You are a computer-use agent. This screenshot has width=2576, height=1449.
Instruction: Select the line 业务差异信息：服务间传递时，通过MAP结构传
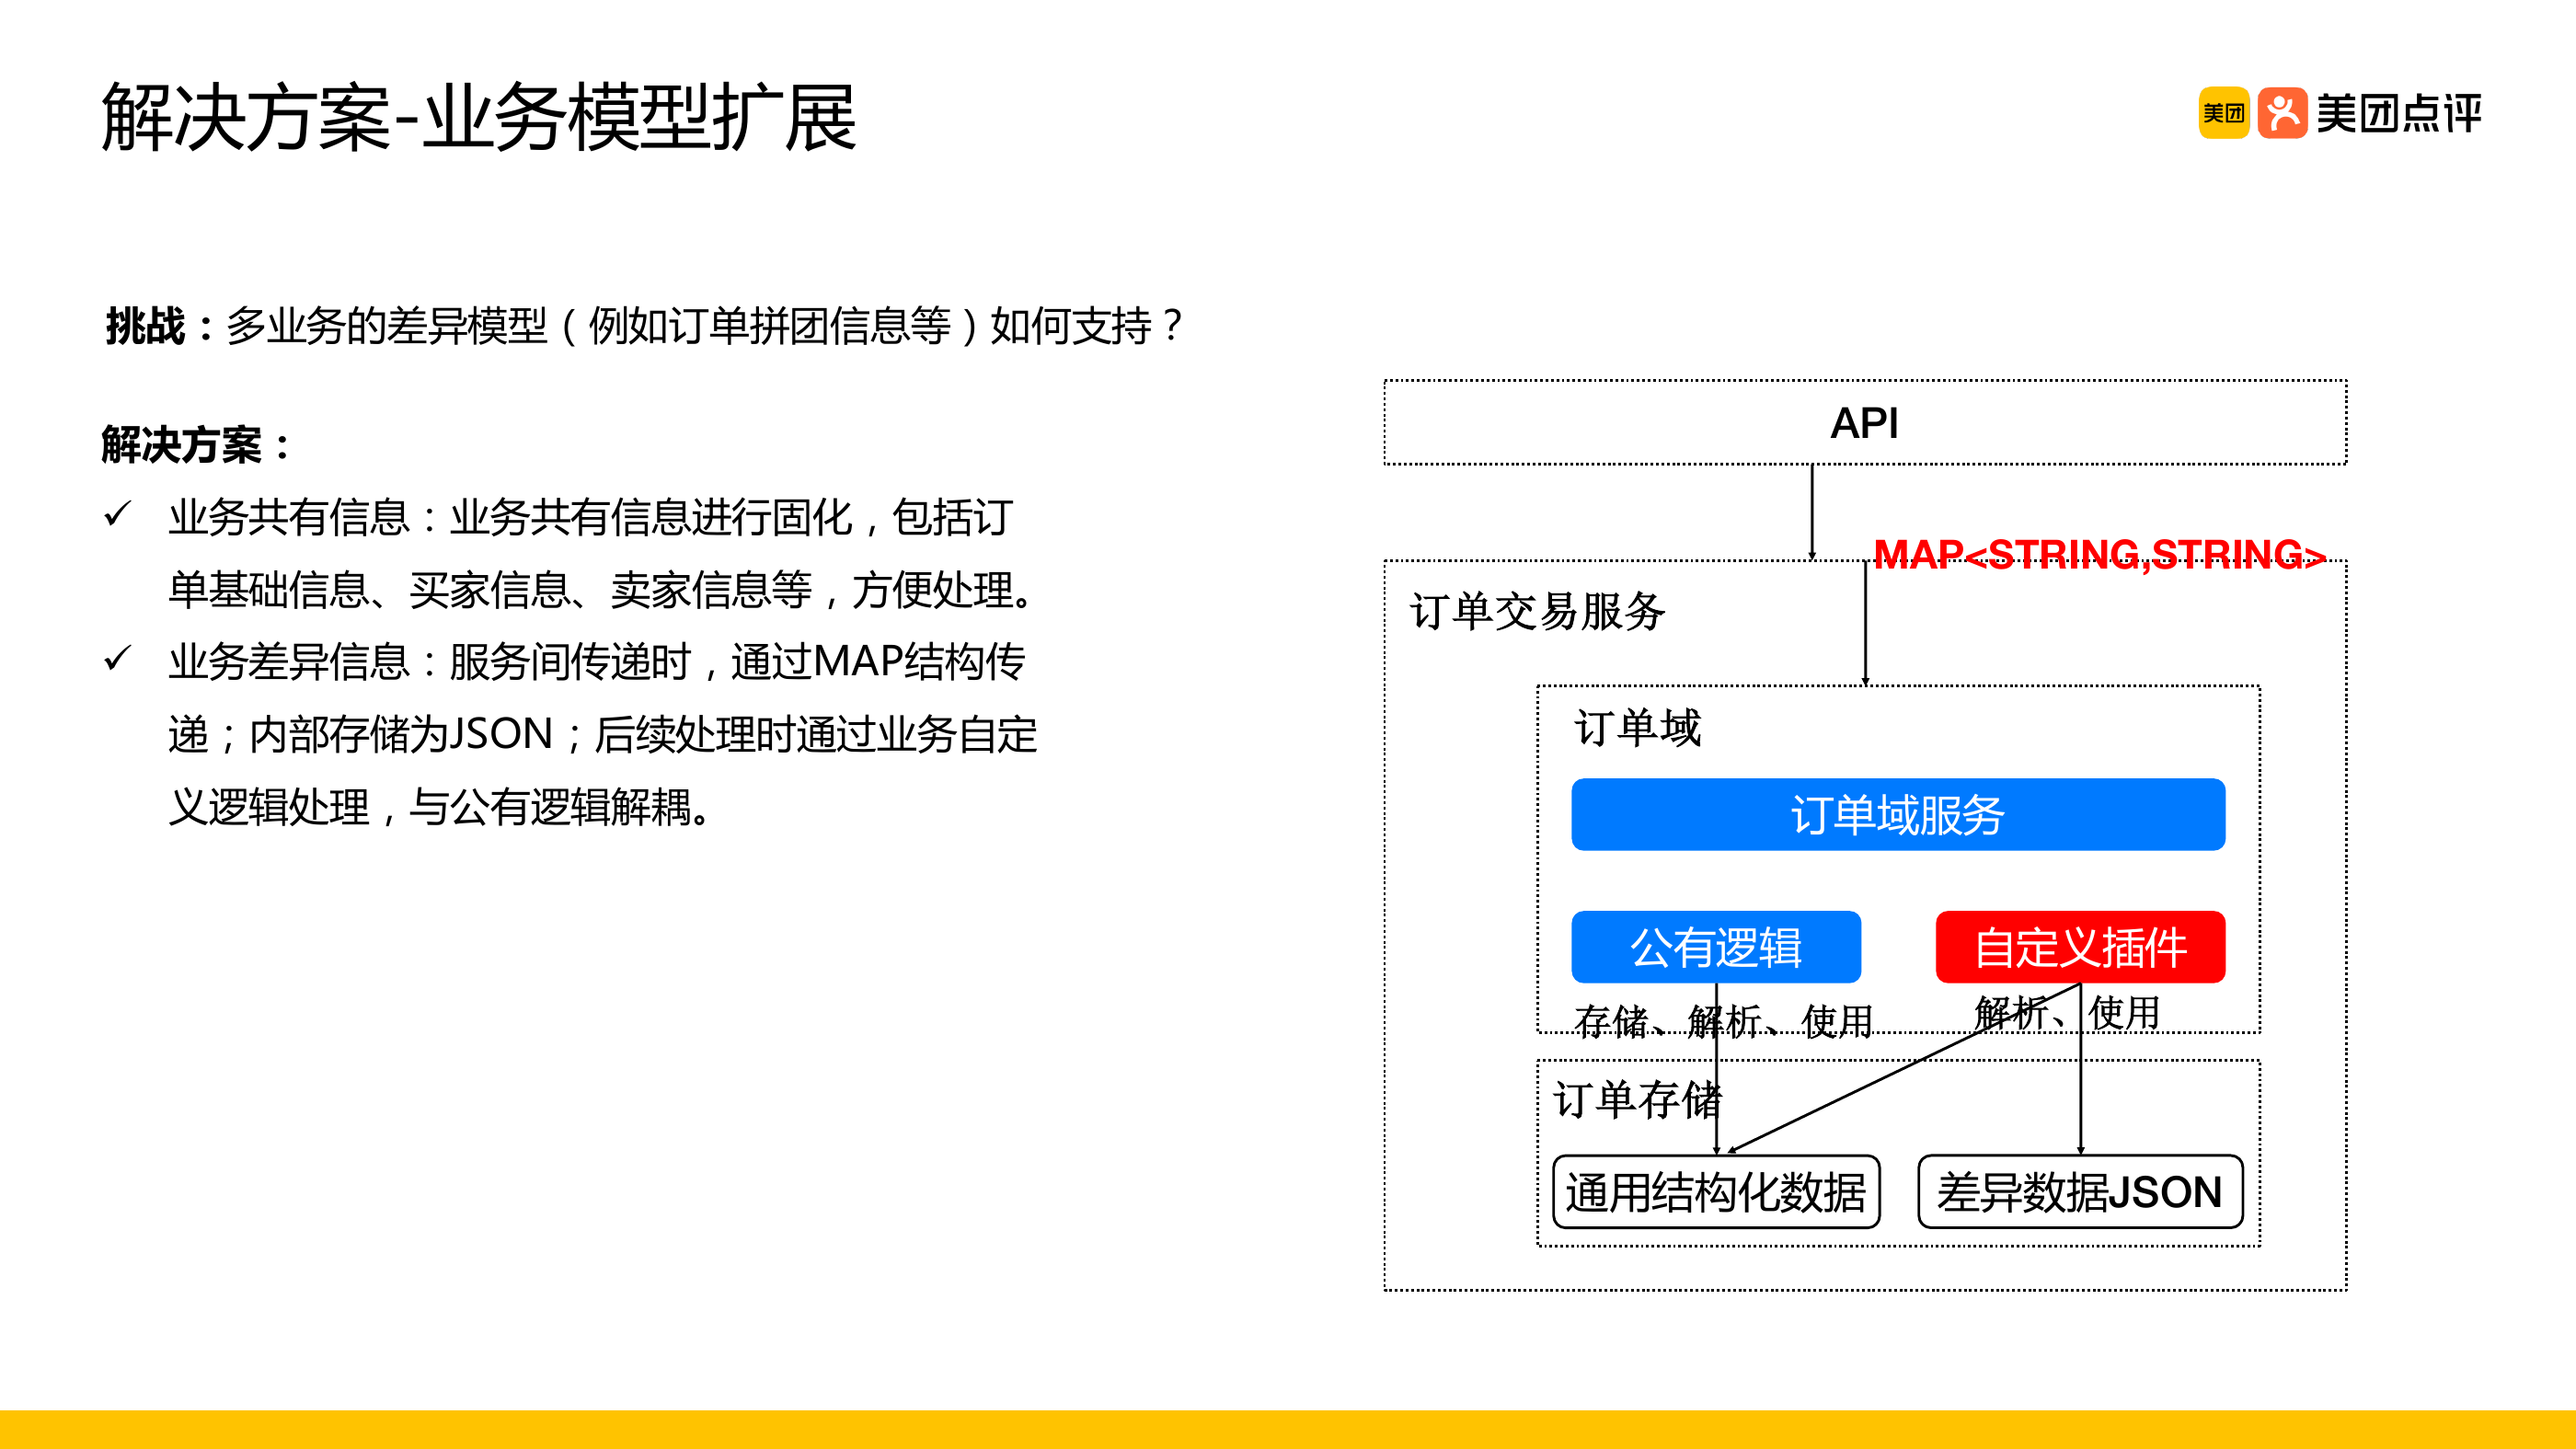click(597, 661)
